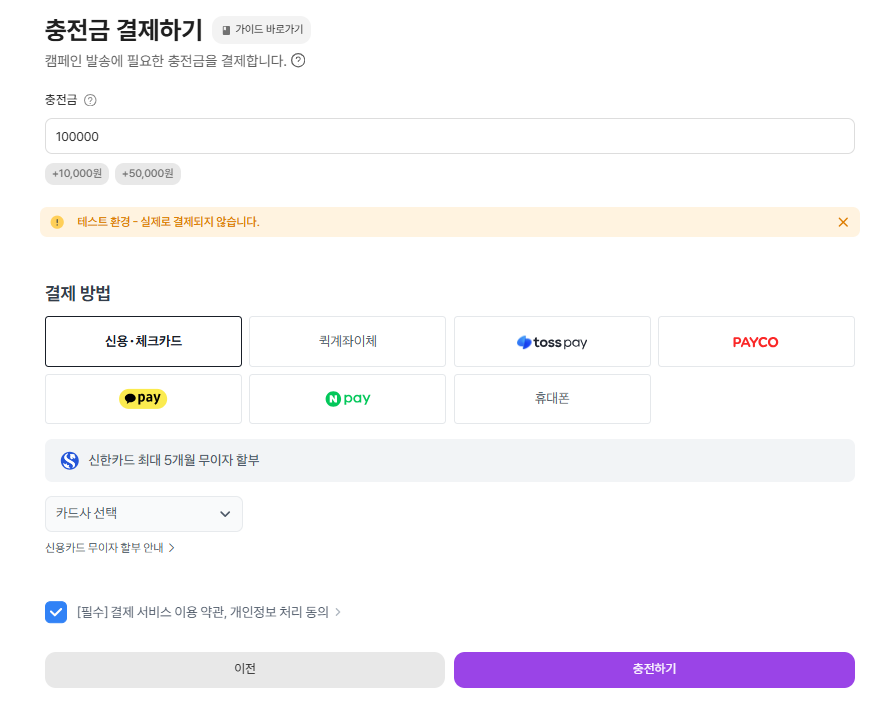Click the orange warning icon in banner

coord(57,222)
